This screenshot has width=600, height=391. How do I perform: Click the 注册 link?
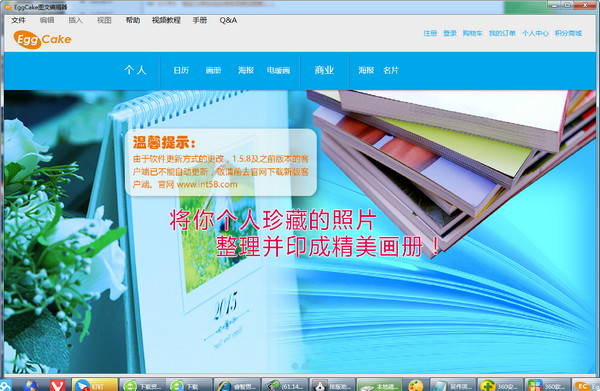point(430,33)
